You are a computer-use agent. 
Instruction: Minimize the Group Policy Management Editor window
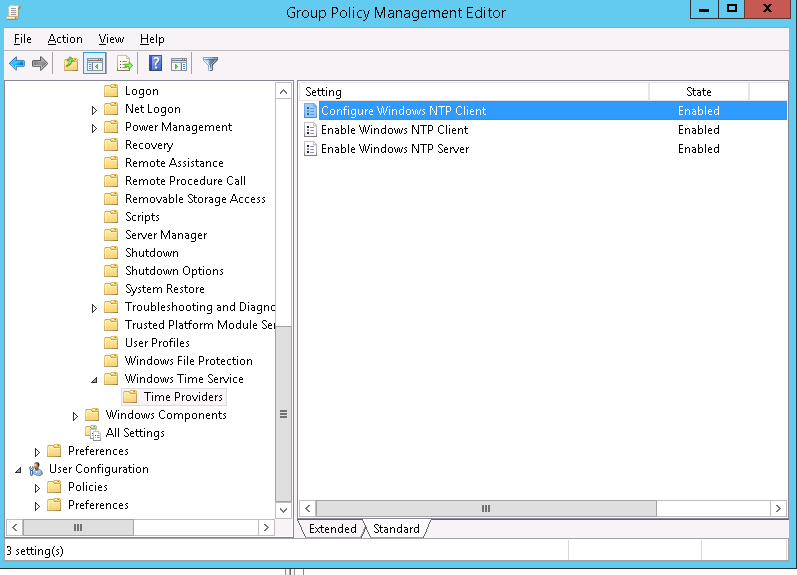point(704,9)
